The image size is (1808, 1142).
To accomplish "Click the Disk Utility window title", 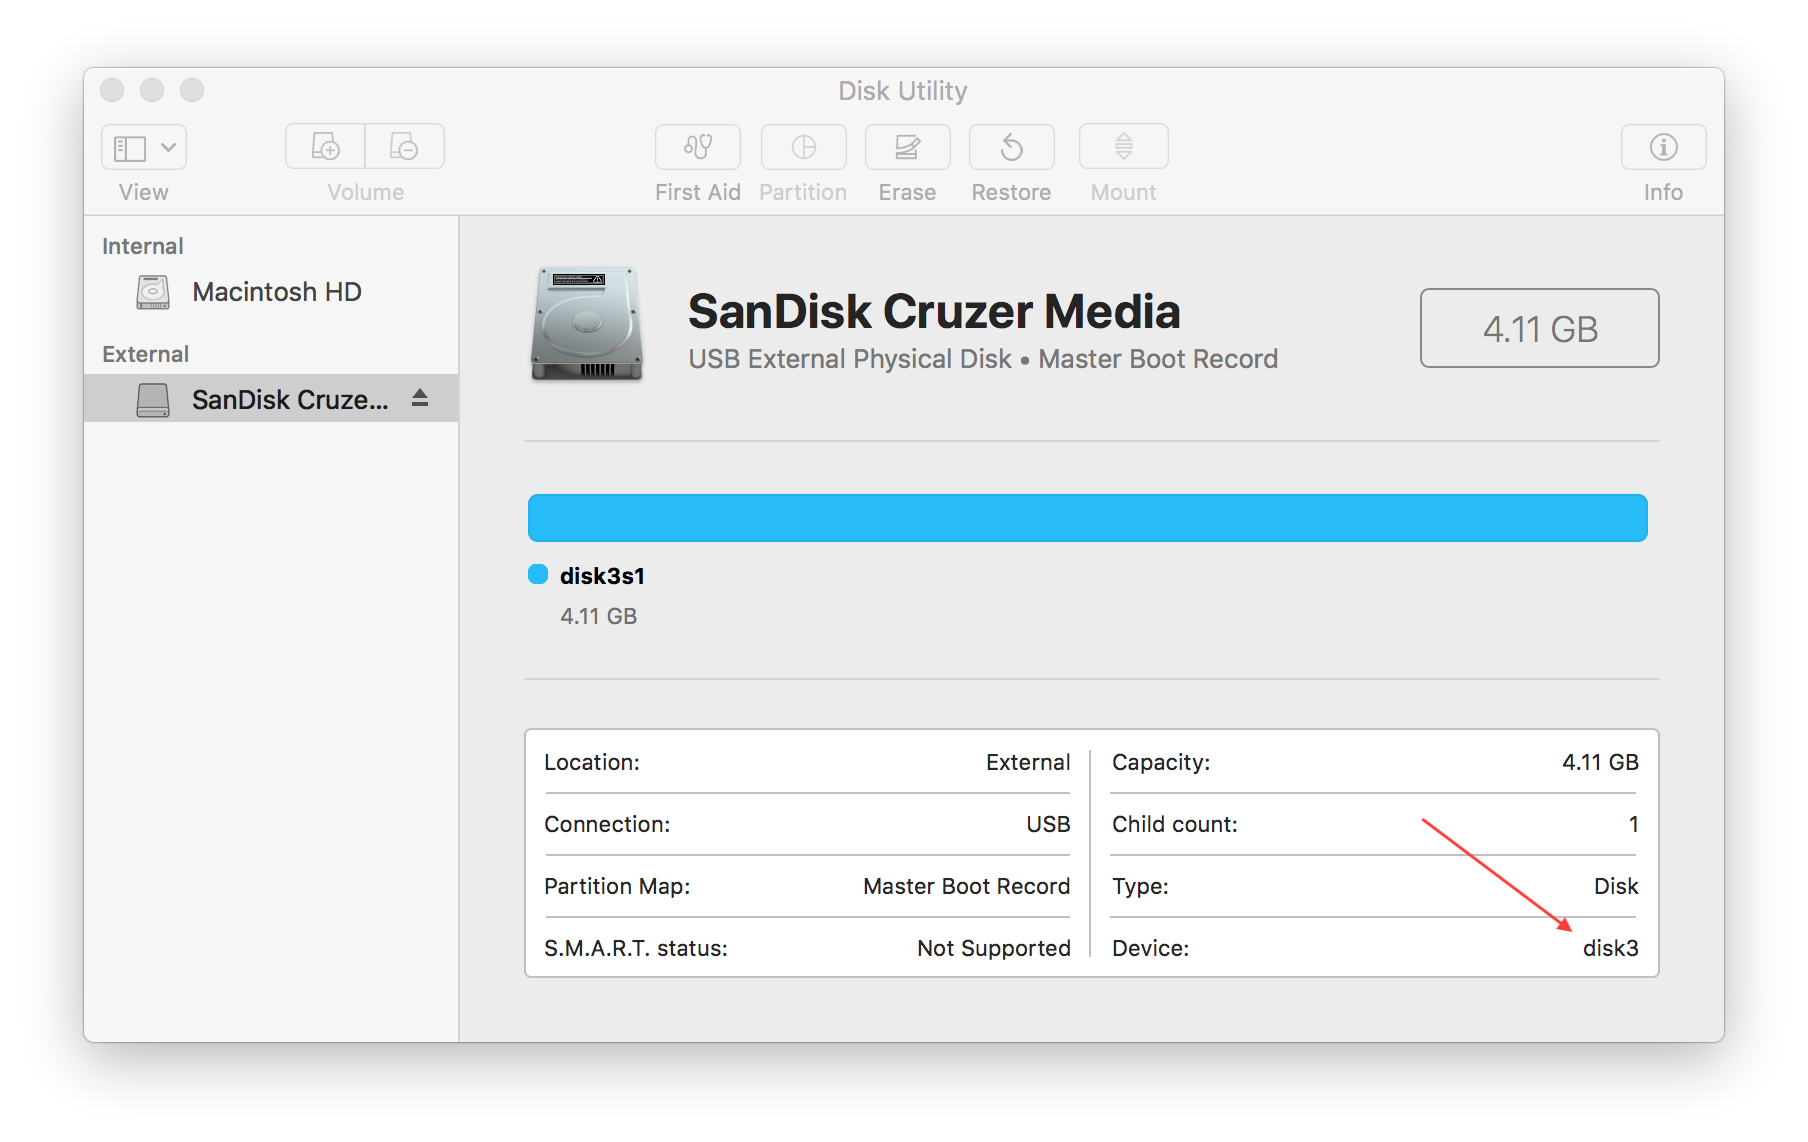I will [903, 91].
